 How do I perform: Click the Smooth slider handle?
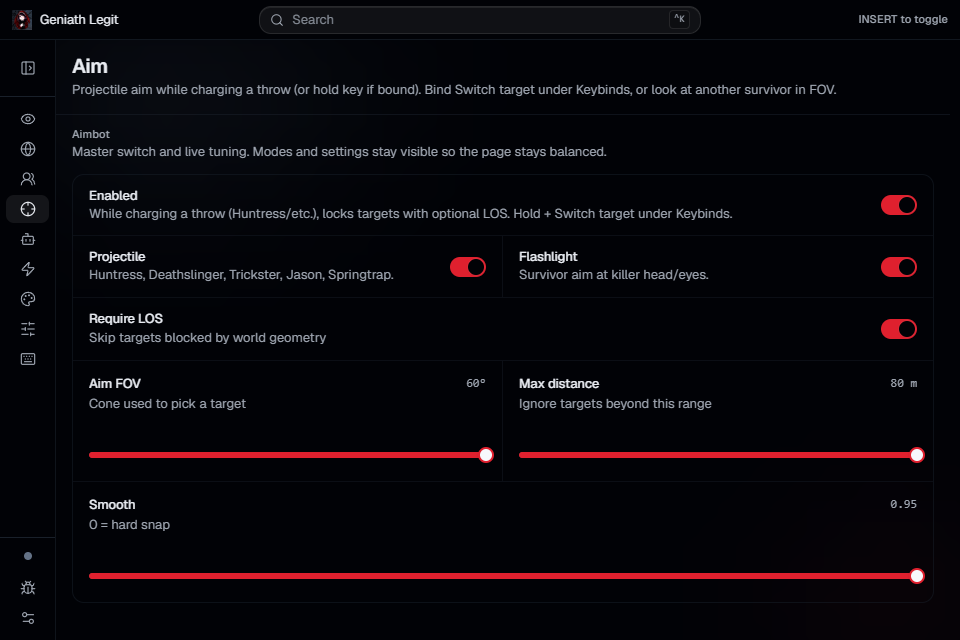pyautogui.click(x=917, y=576)
